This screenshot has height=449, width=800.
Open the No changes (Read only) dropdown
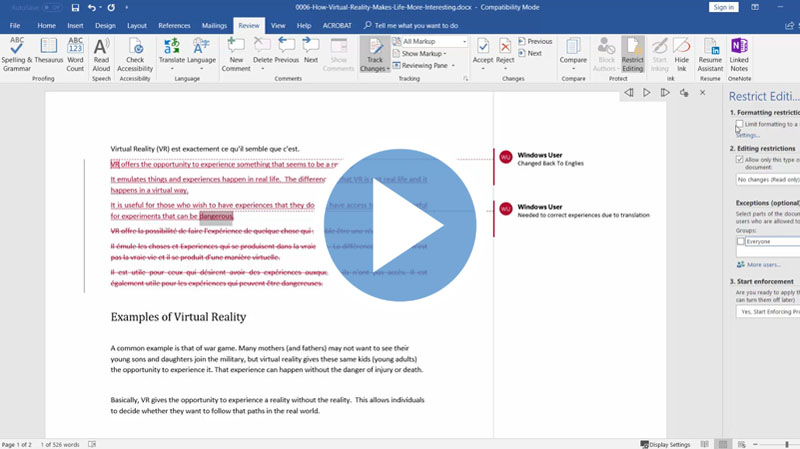coord(768,179)
